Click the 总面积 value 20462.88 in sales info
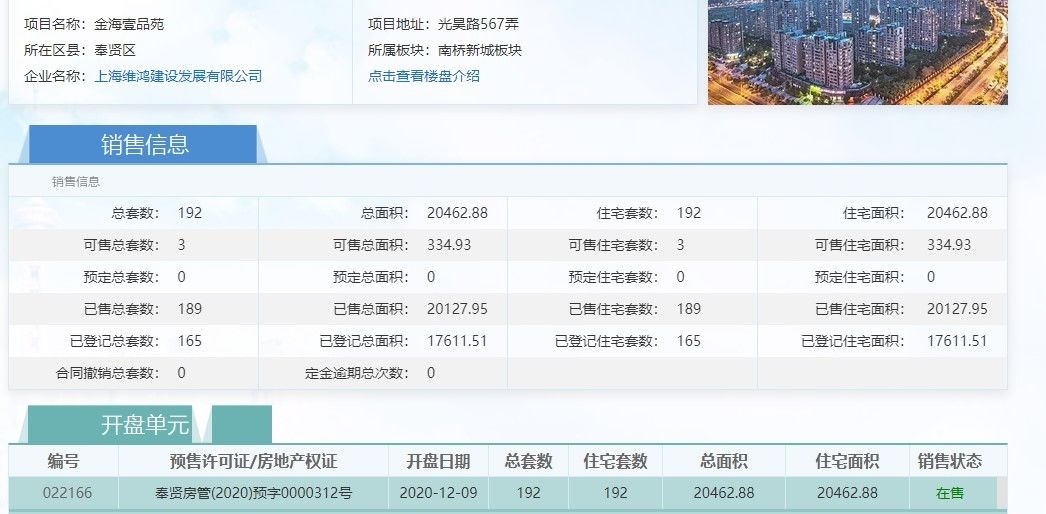Image resolution: width=1046 pixels, height=514 pixels. [458, 213]
